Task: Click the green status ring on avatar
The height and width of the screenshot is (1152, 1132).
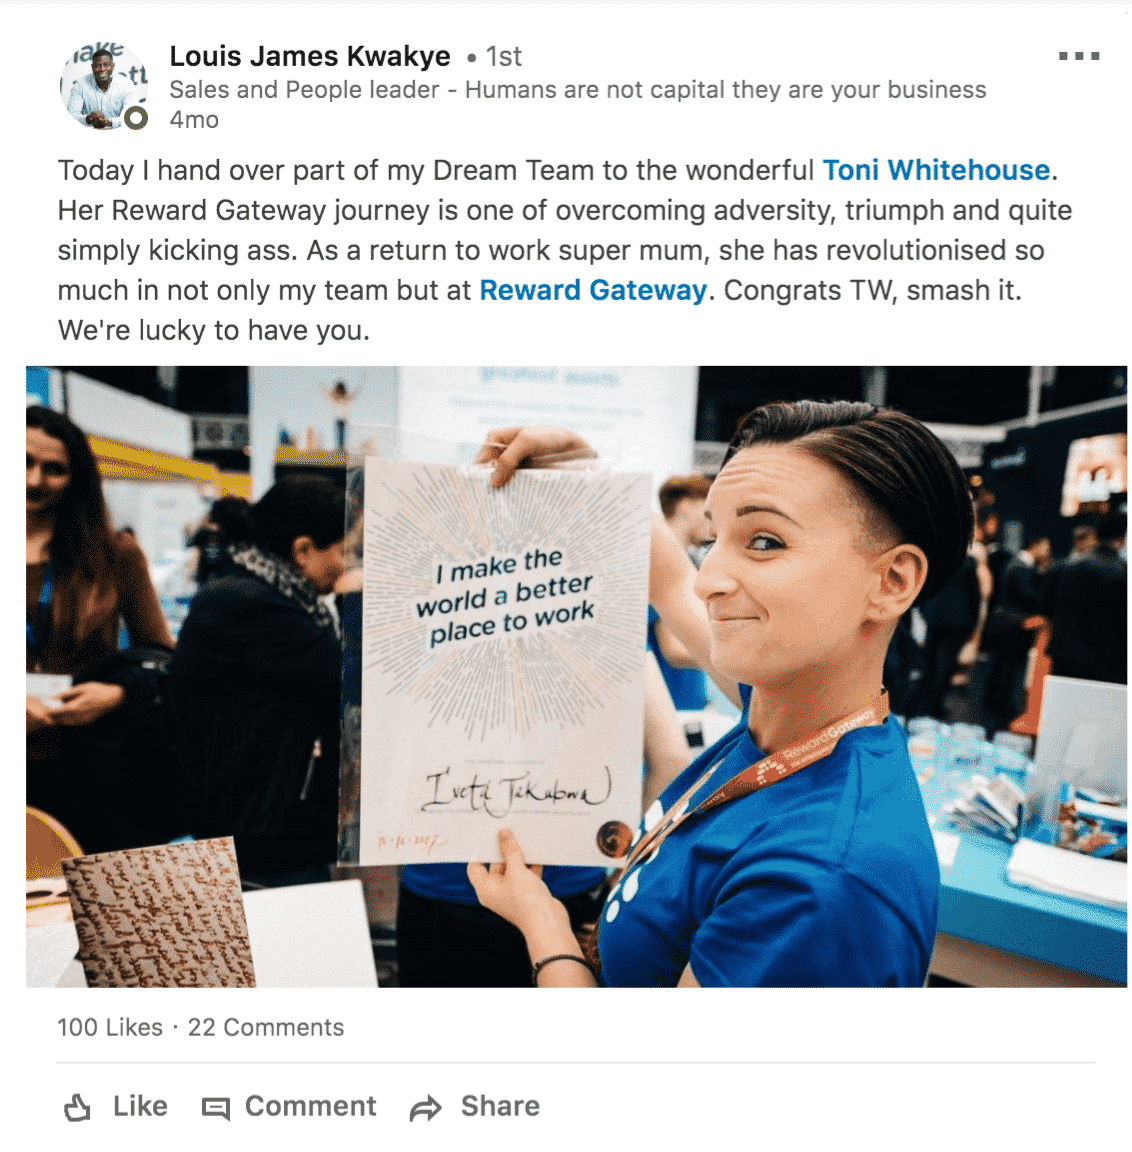Action: pyautogui.click(x=136, y=118)
